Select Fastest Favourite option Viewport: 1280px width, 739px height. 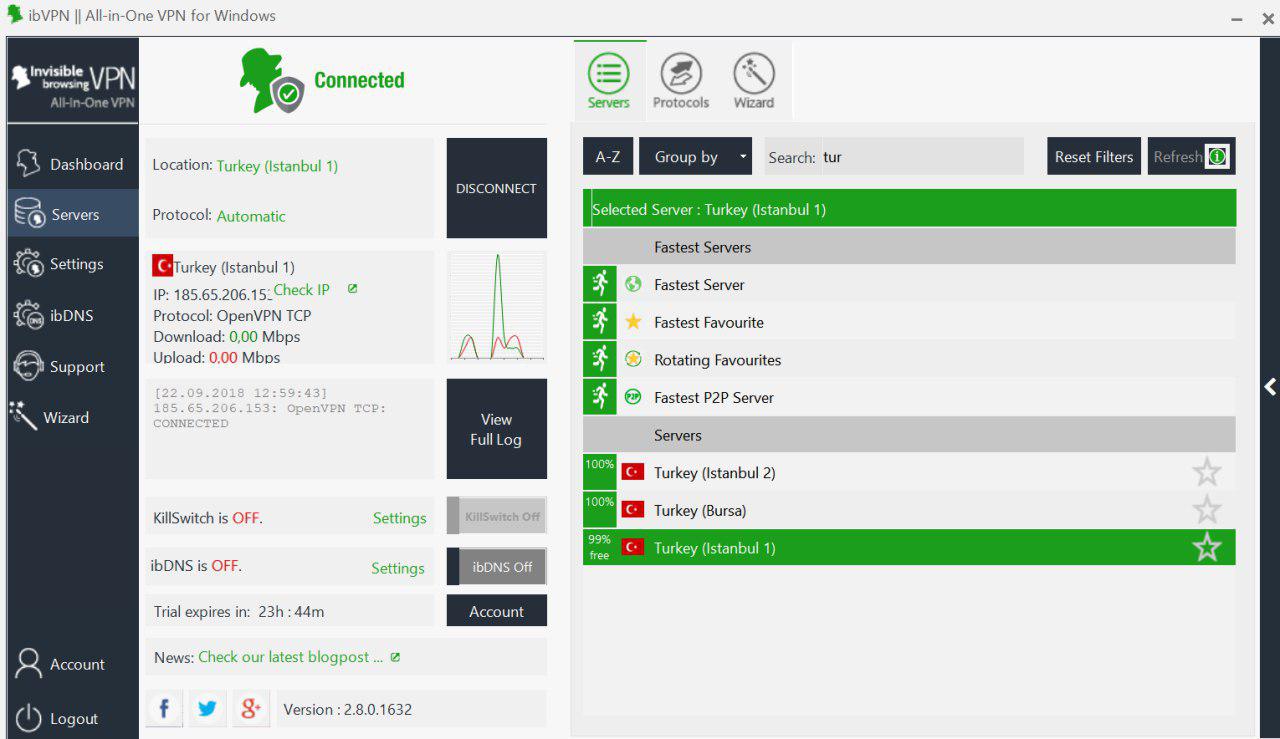click(x=909, y=322)
